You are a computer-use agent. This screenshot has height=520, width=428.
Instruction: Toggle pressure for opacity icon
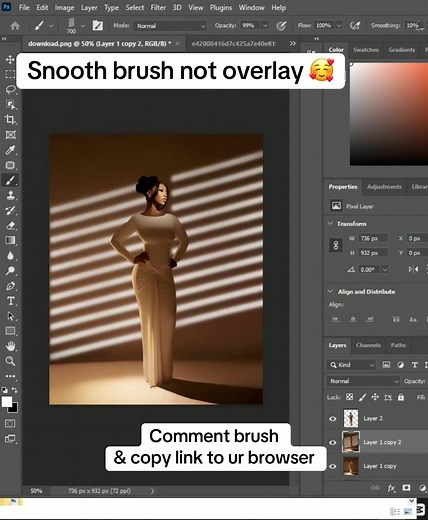click(281, 26)
